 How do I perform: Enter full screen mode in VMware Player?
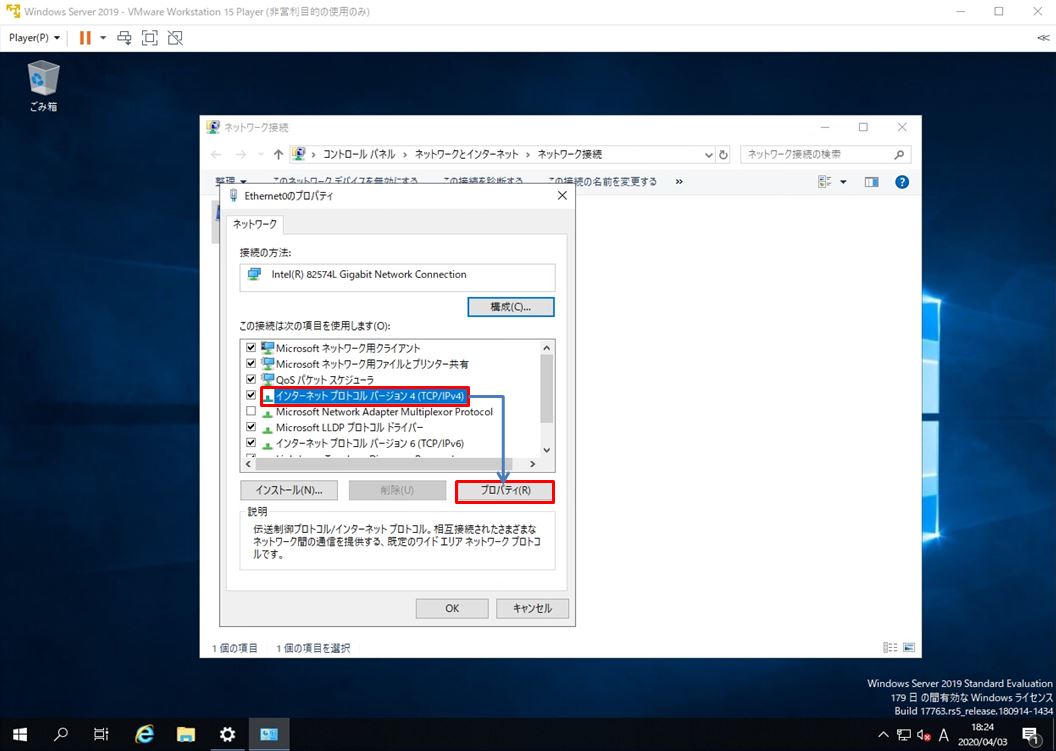pyautogui.click(x=150, y=38)
